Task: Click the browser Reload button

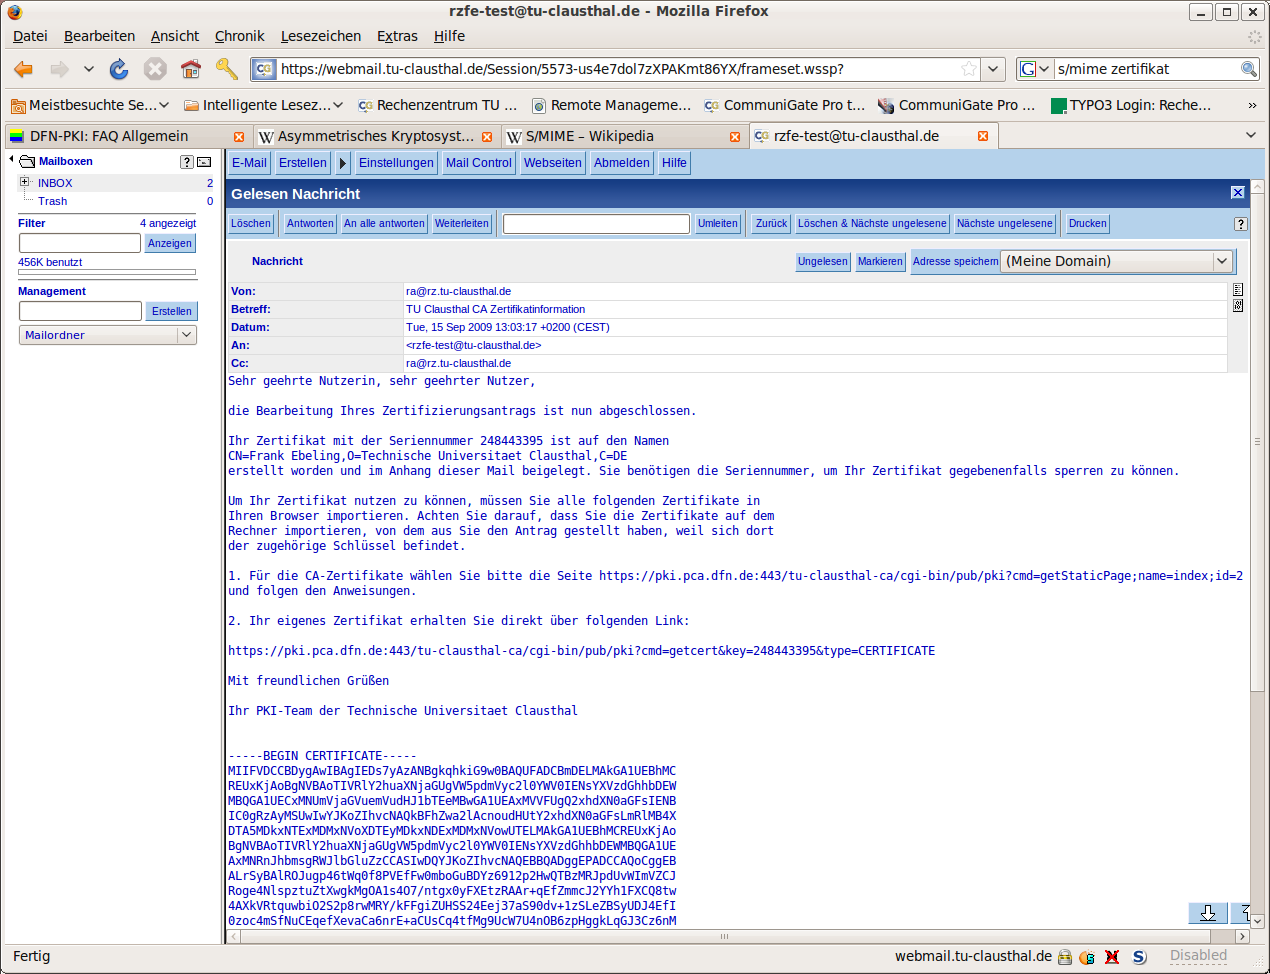Action: (x=119, y=69)
